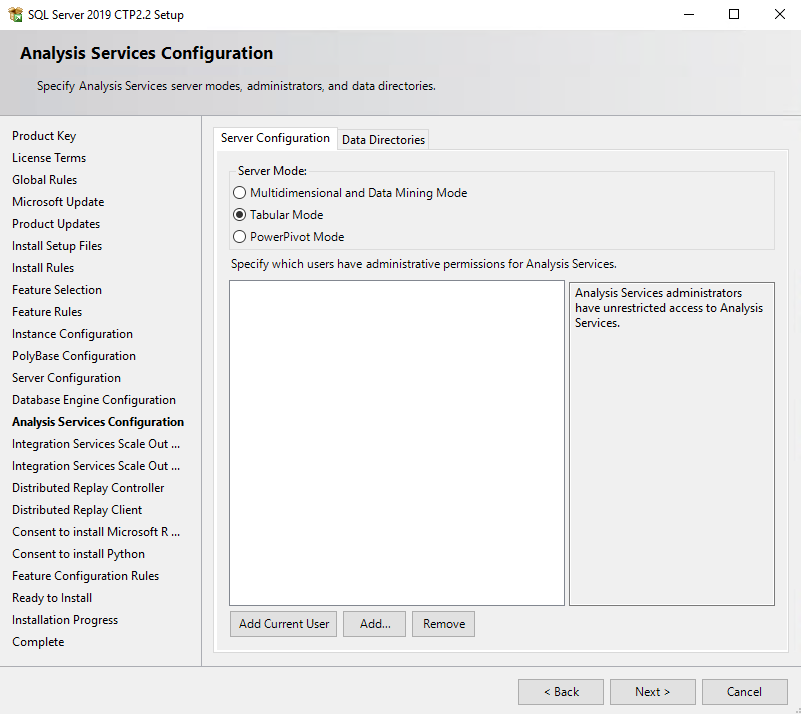Click the Product Updates step
The image size is (801, 714).
(56, 224)
